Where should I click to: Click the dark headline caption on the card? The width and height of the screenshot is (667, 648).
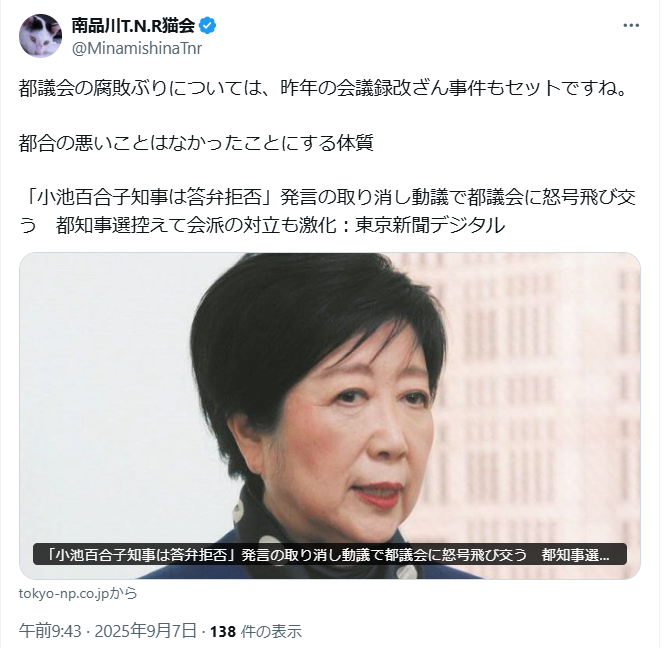(x=330, y=554)
